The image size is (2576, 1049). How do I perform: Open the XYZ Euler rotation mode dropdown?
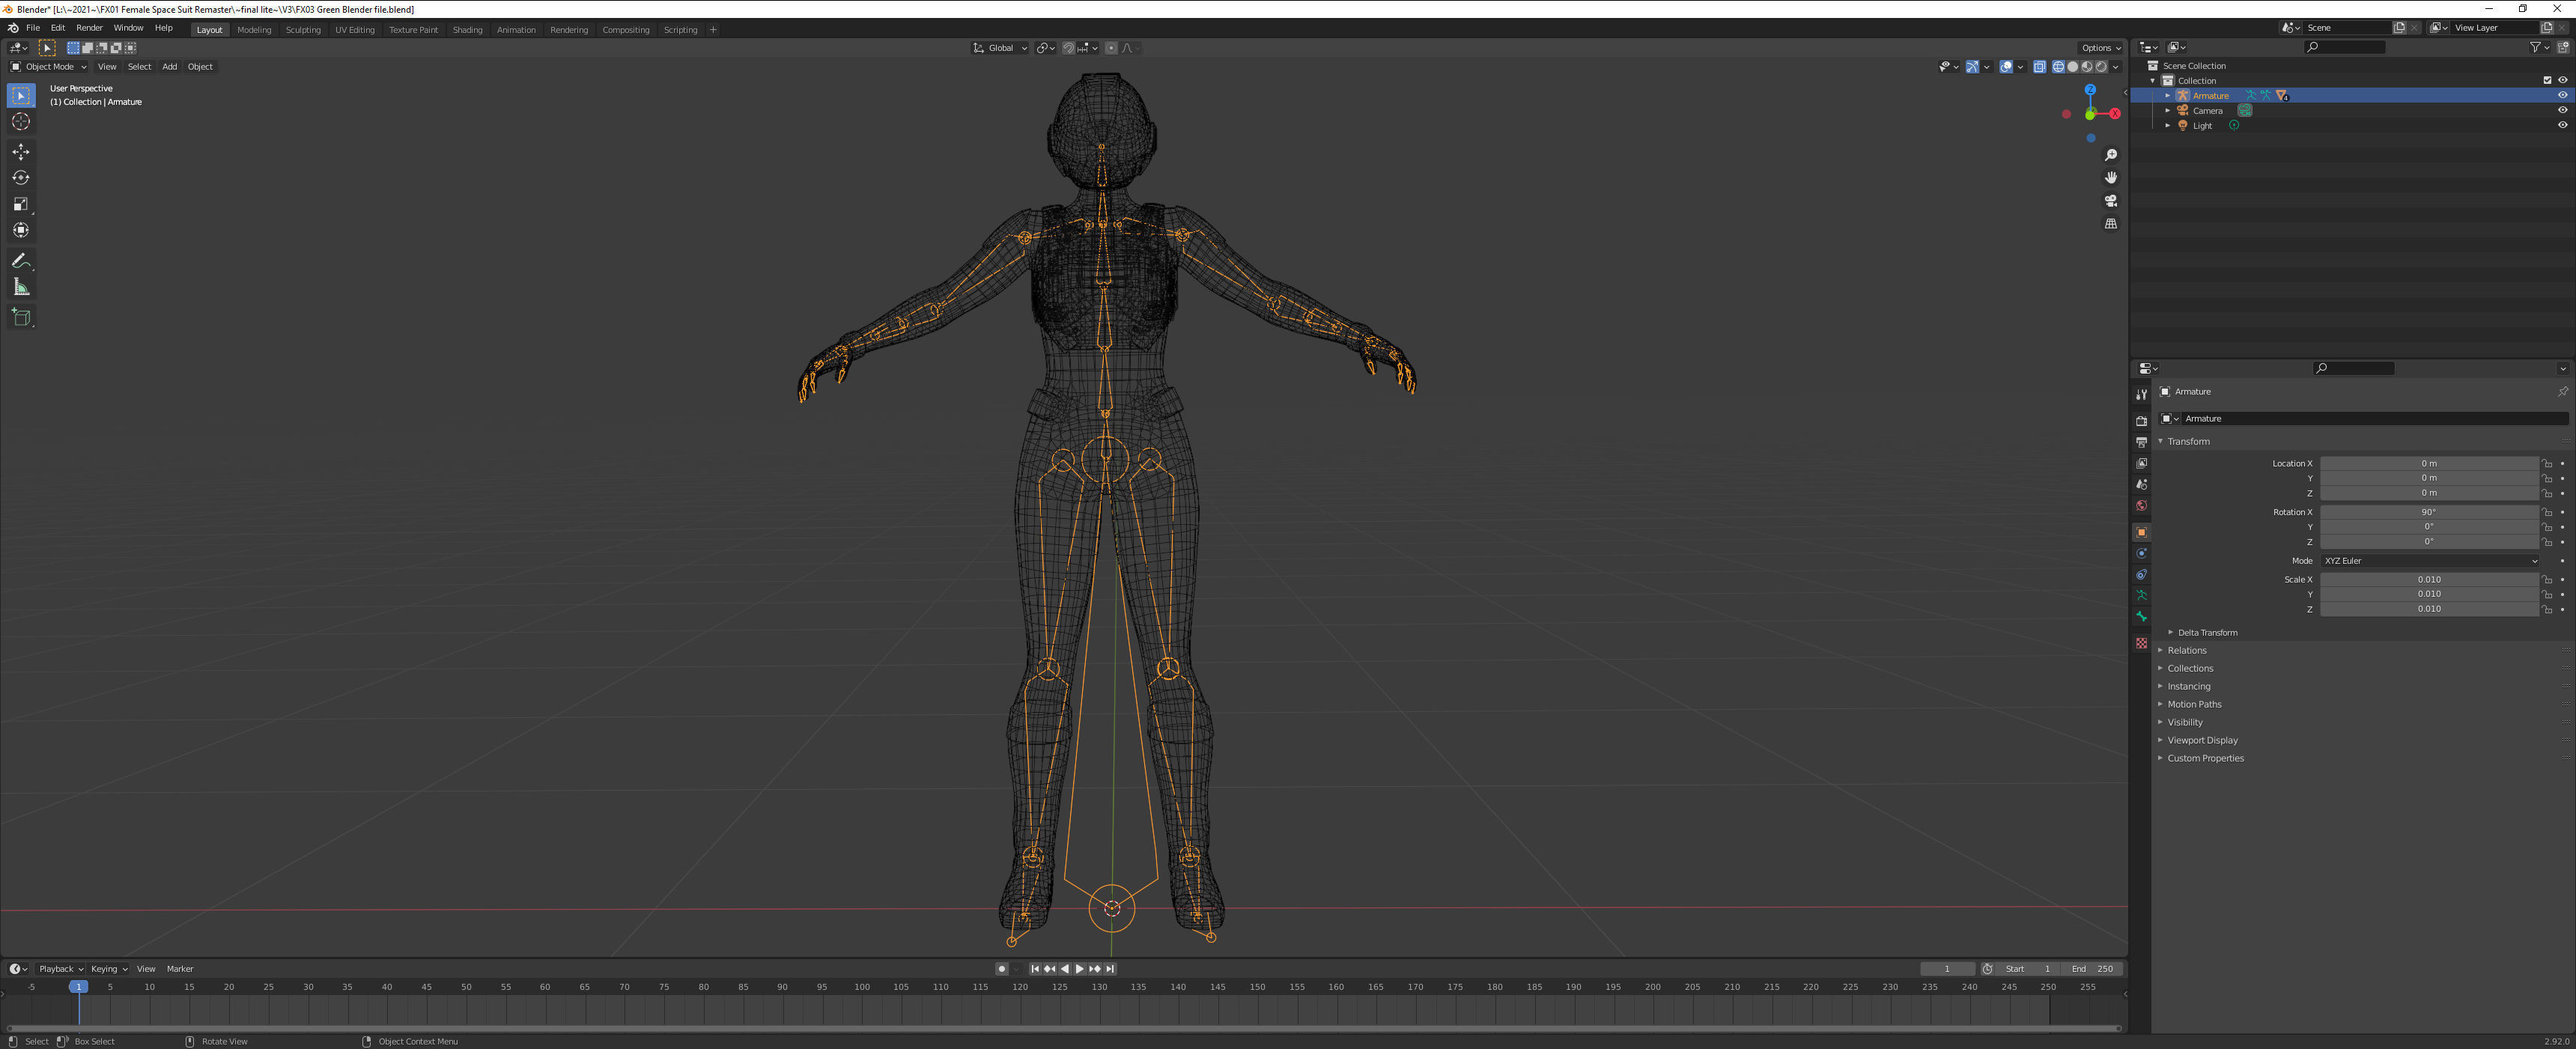[2429, 561]
